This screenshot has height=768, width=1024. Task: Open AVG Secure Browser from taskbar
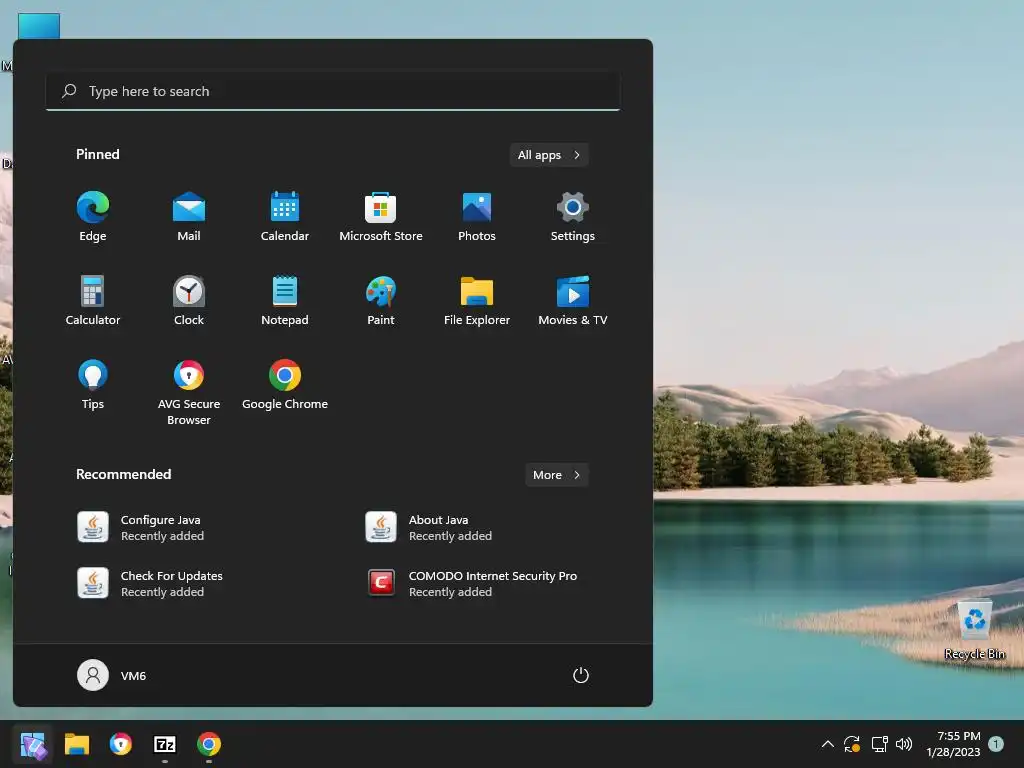[x=121, y=744]
